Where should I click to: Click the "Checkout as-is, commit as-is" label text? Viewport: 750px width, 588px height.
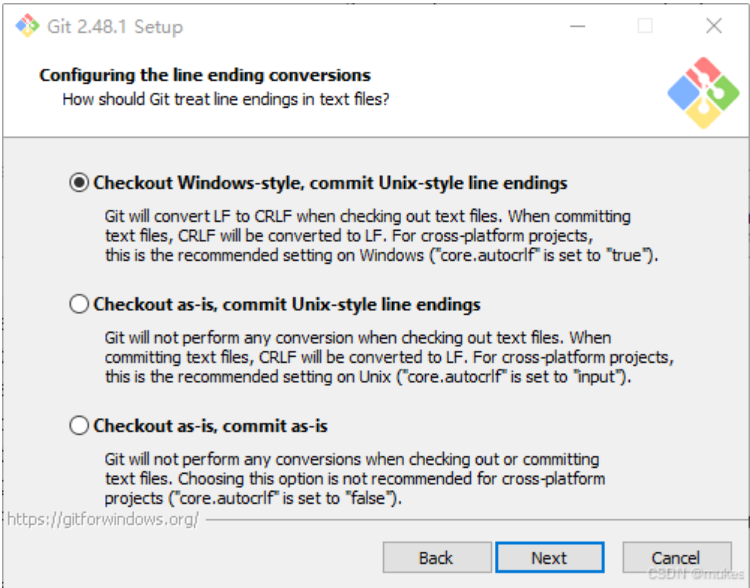click(210, 426)
